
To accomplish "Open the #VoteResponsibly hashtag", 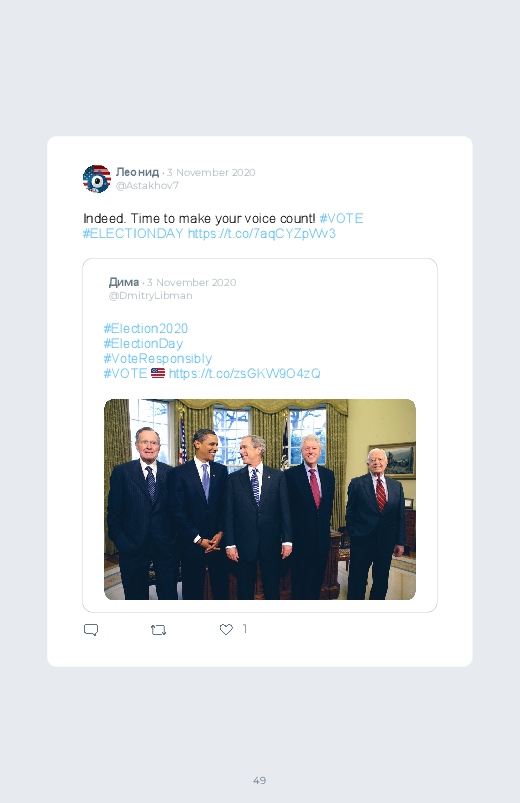I will 158,358.
